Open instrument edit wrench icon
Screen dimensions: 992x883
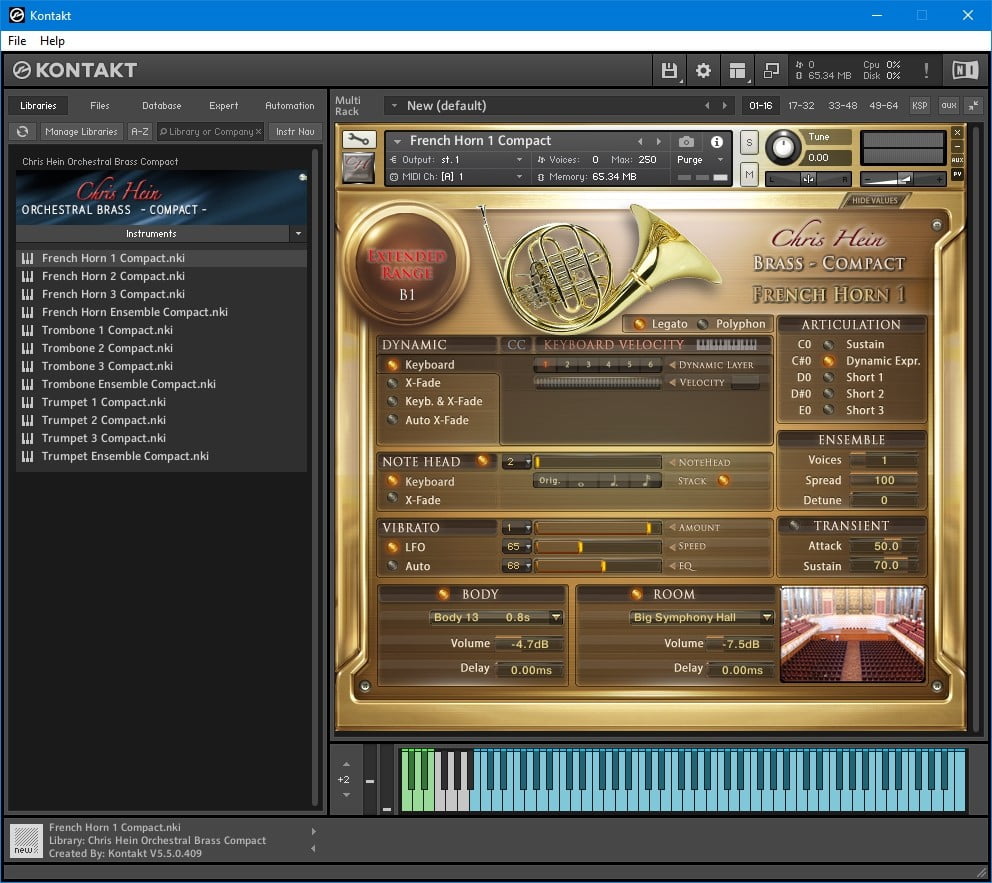tap(359, 140)
